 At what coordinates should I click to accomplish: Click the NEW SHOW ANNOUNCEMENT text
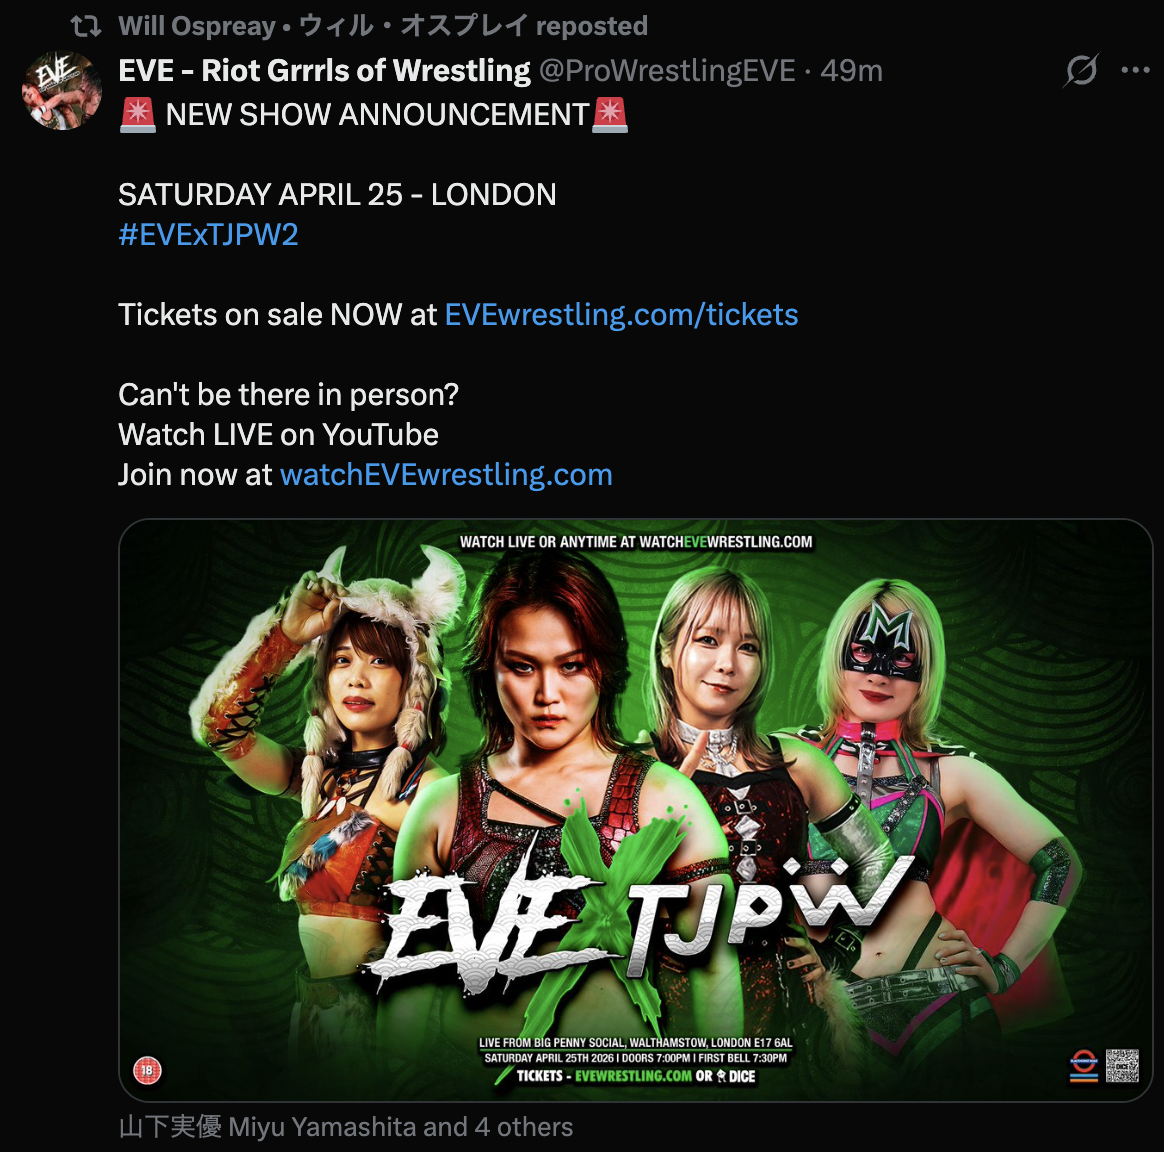378,115
